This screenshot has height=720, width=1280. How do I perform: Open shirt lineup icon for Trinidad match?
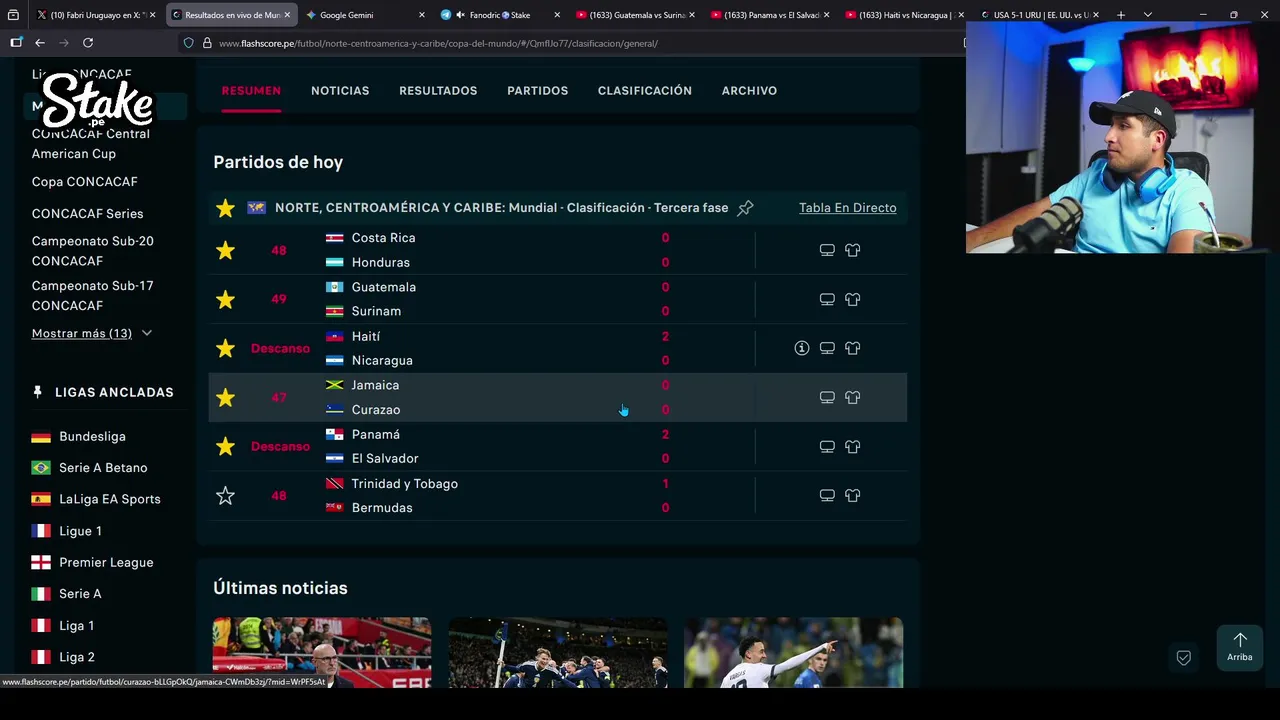(852, 495)
